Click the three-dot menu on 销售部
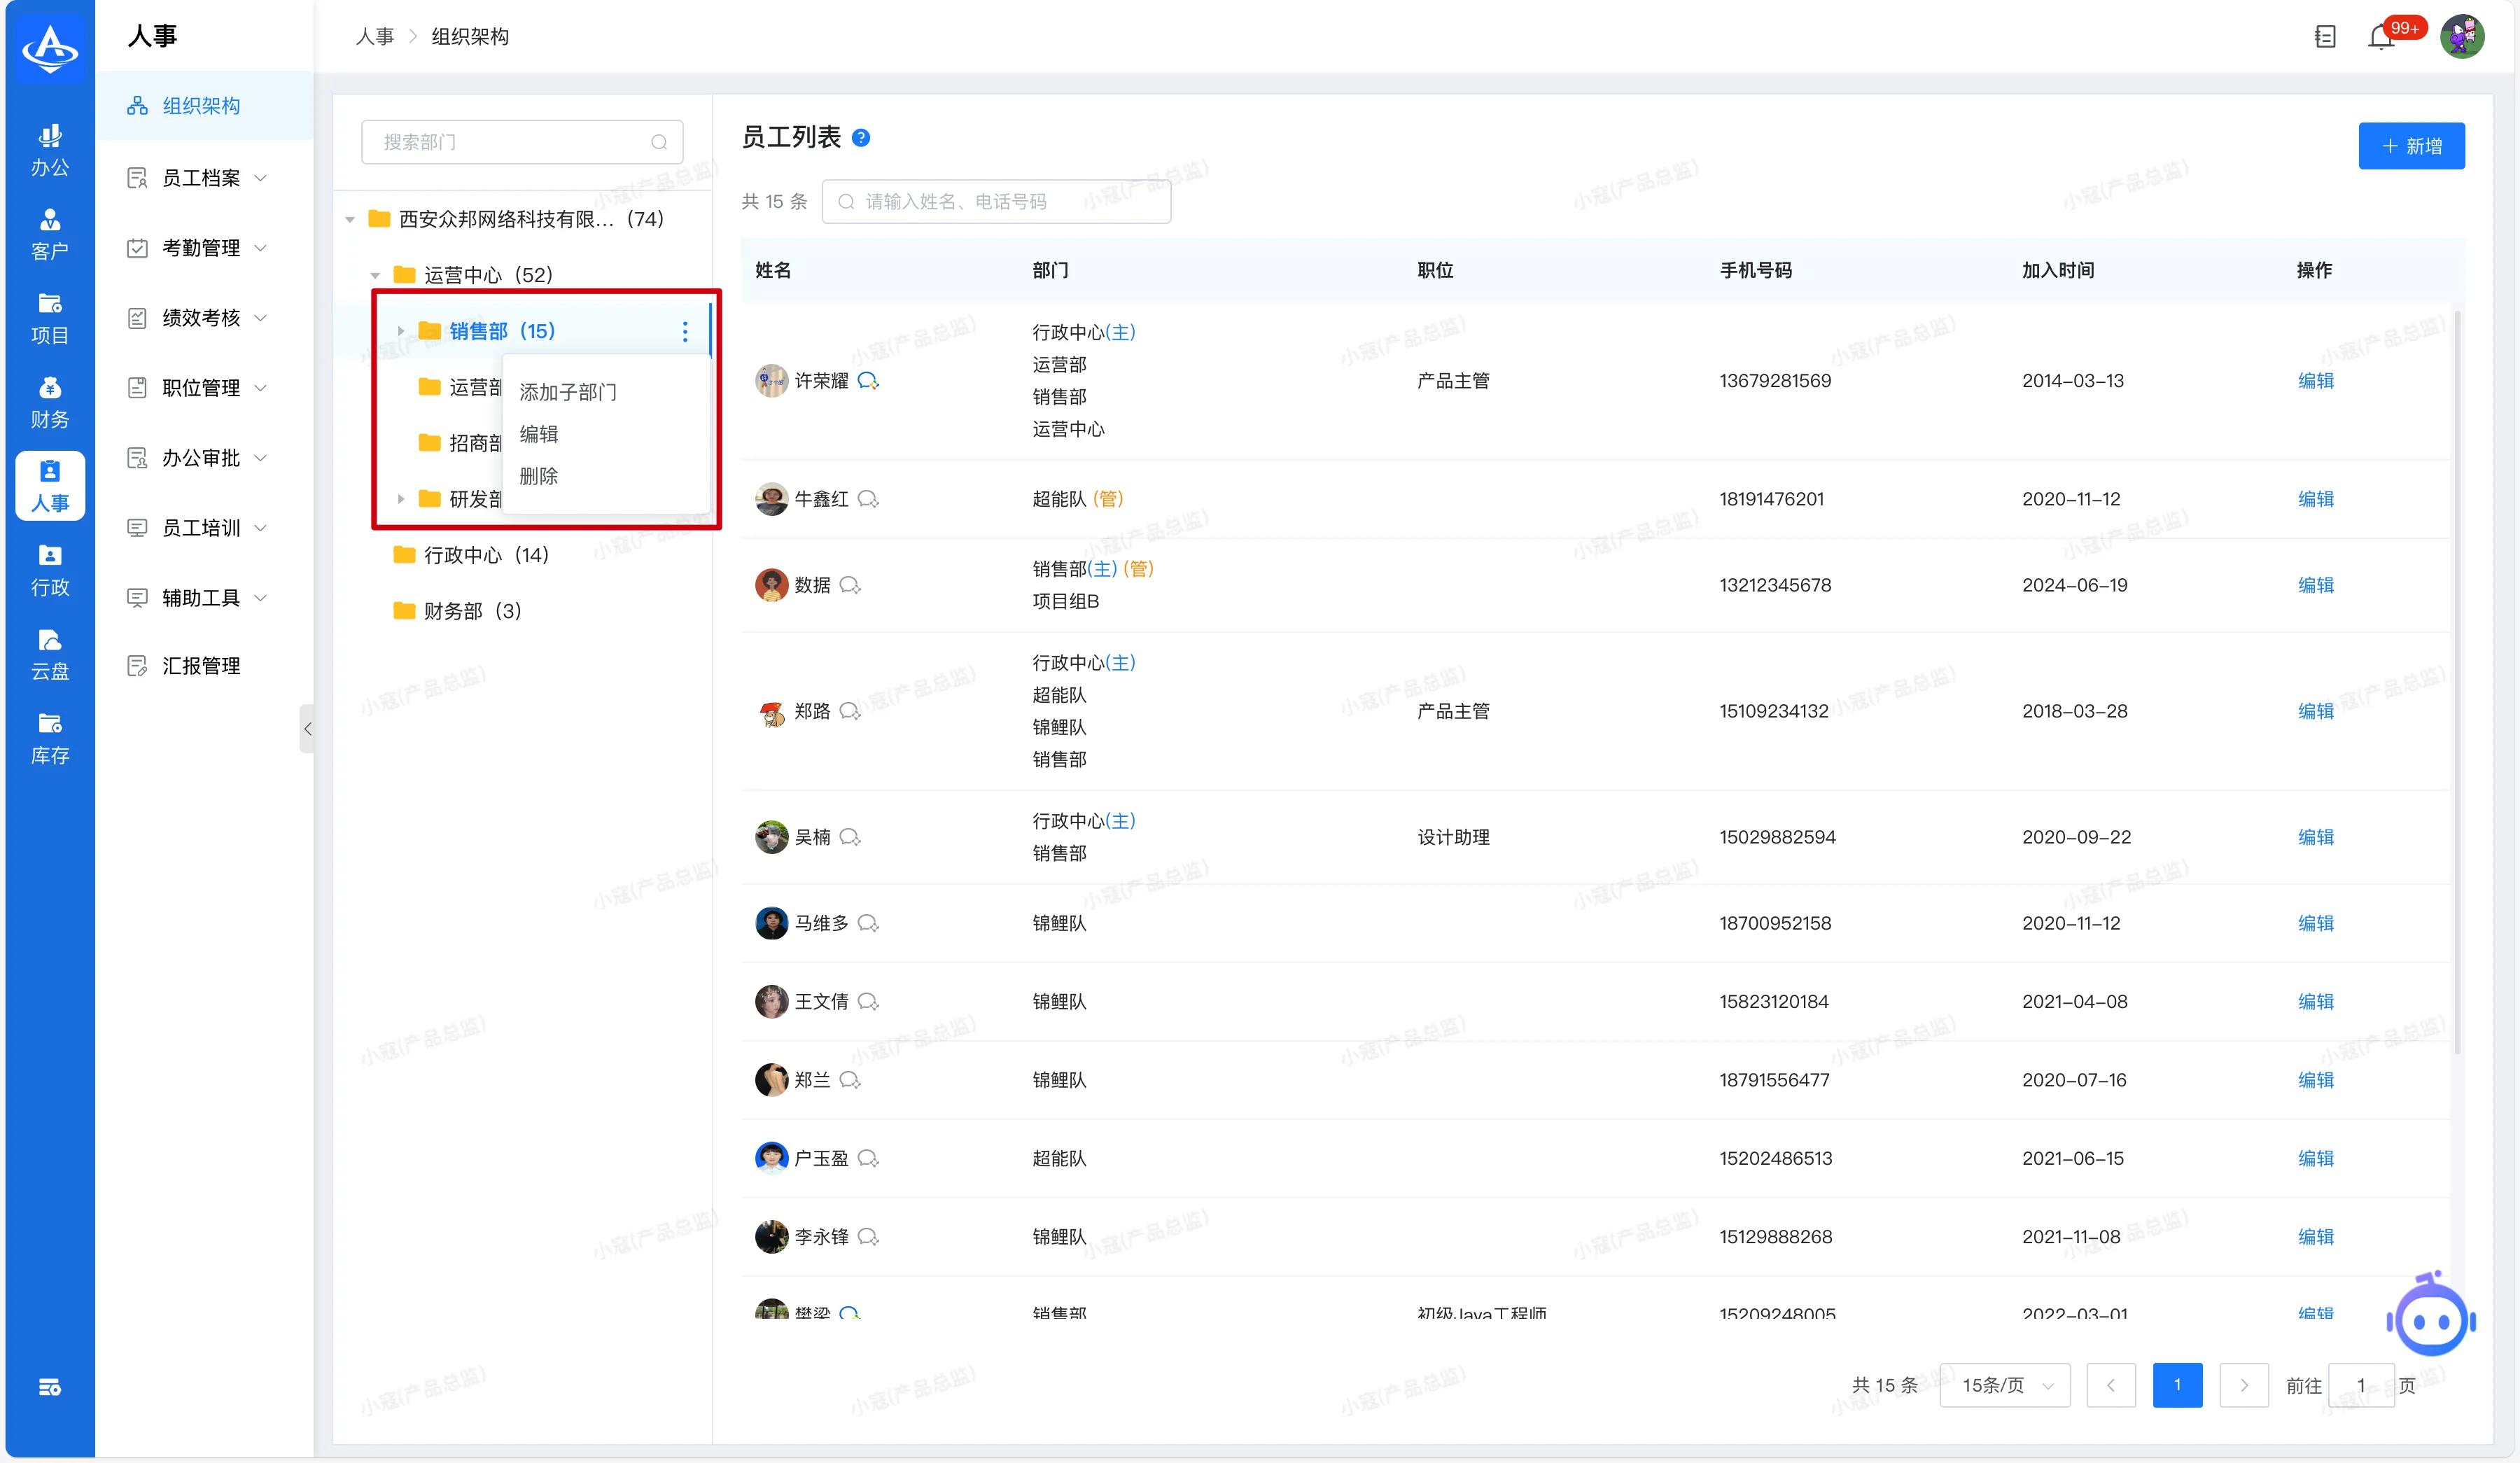 pyautogui.click(x=685, y=331)
